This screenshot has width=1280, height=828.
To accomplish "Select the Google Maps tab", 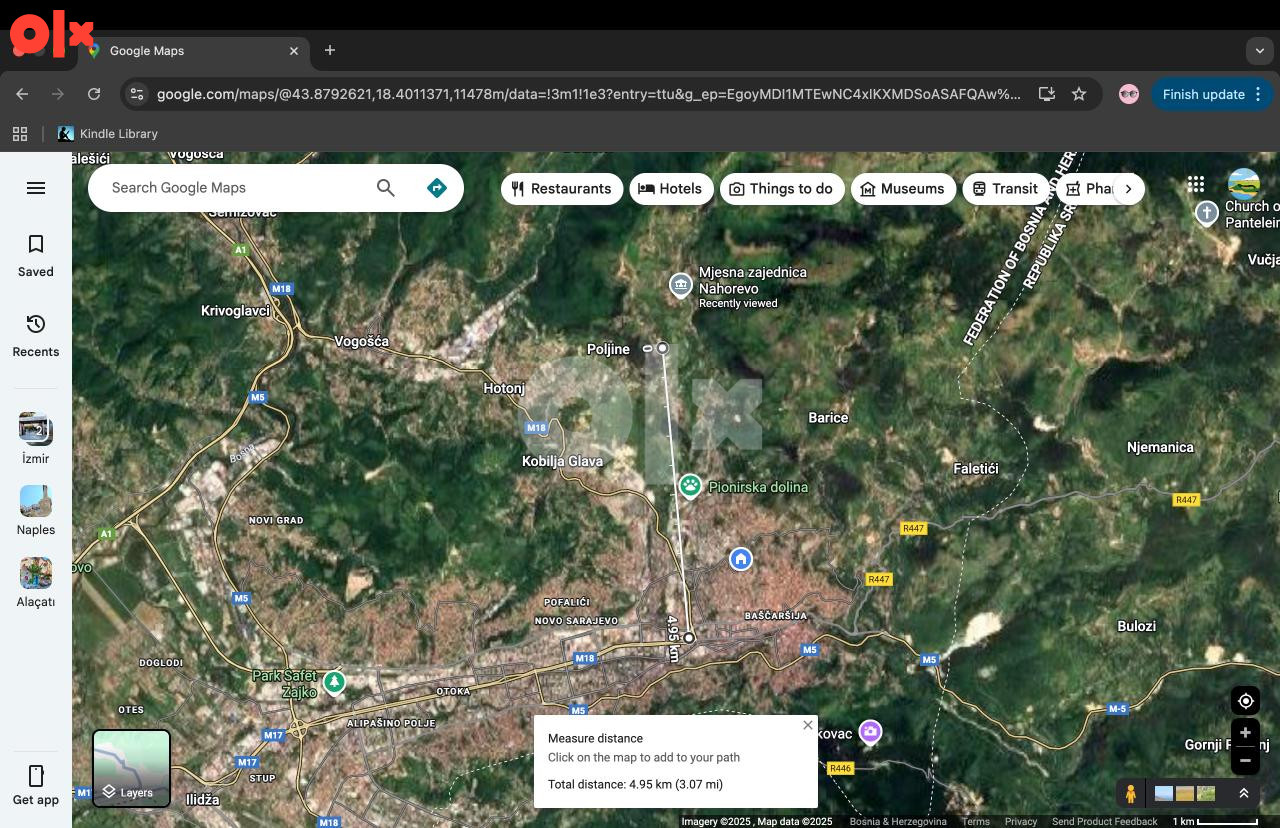I will click(x=193, y=51).
